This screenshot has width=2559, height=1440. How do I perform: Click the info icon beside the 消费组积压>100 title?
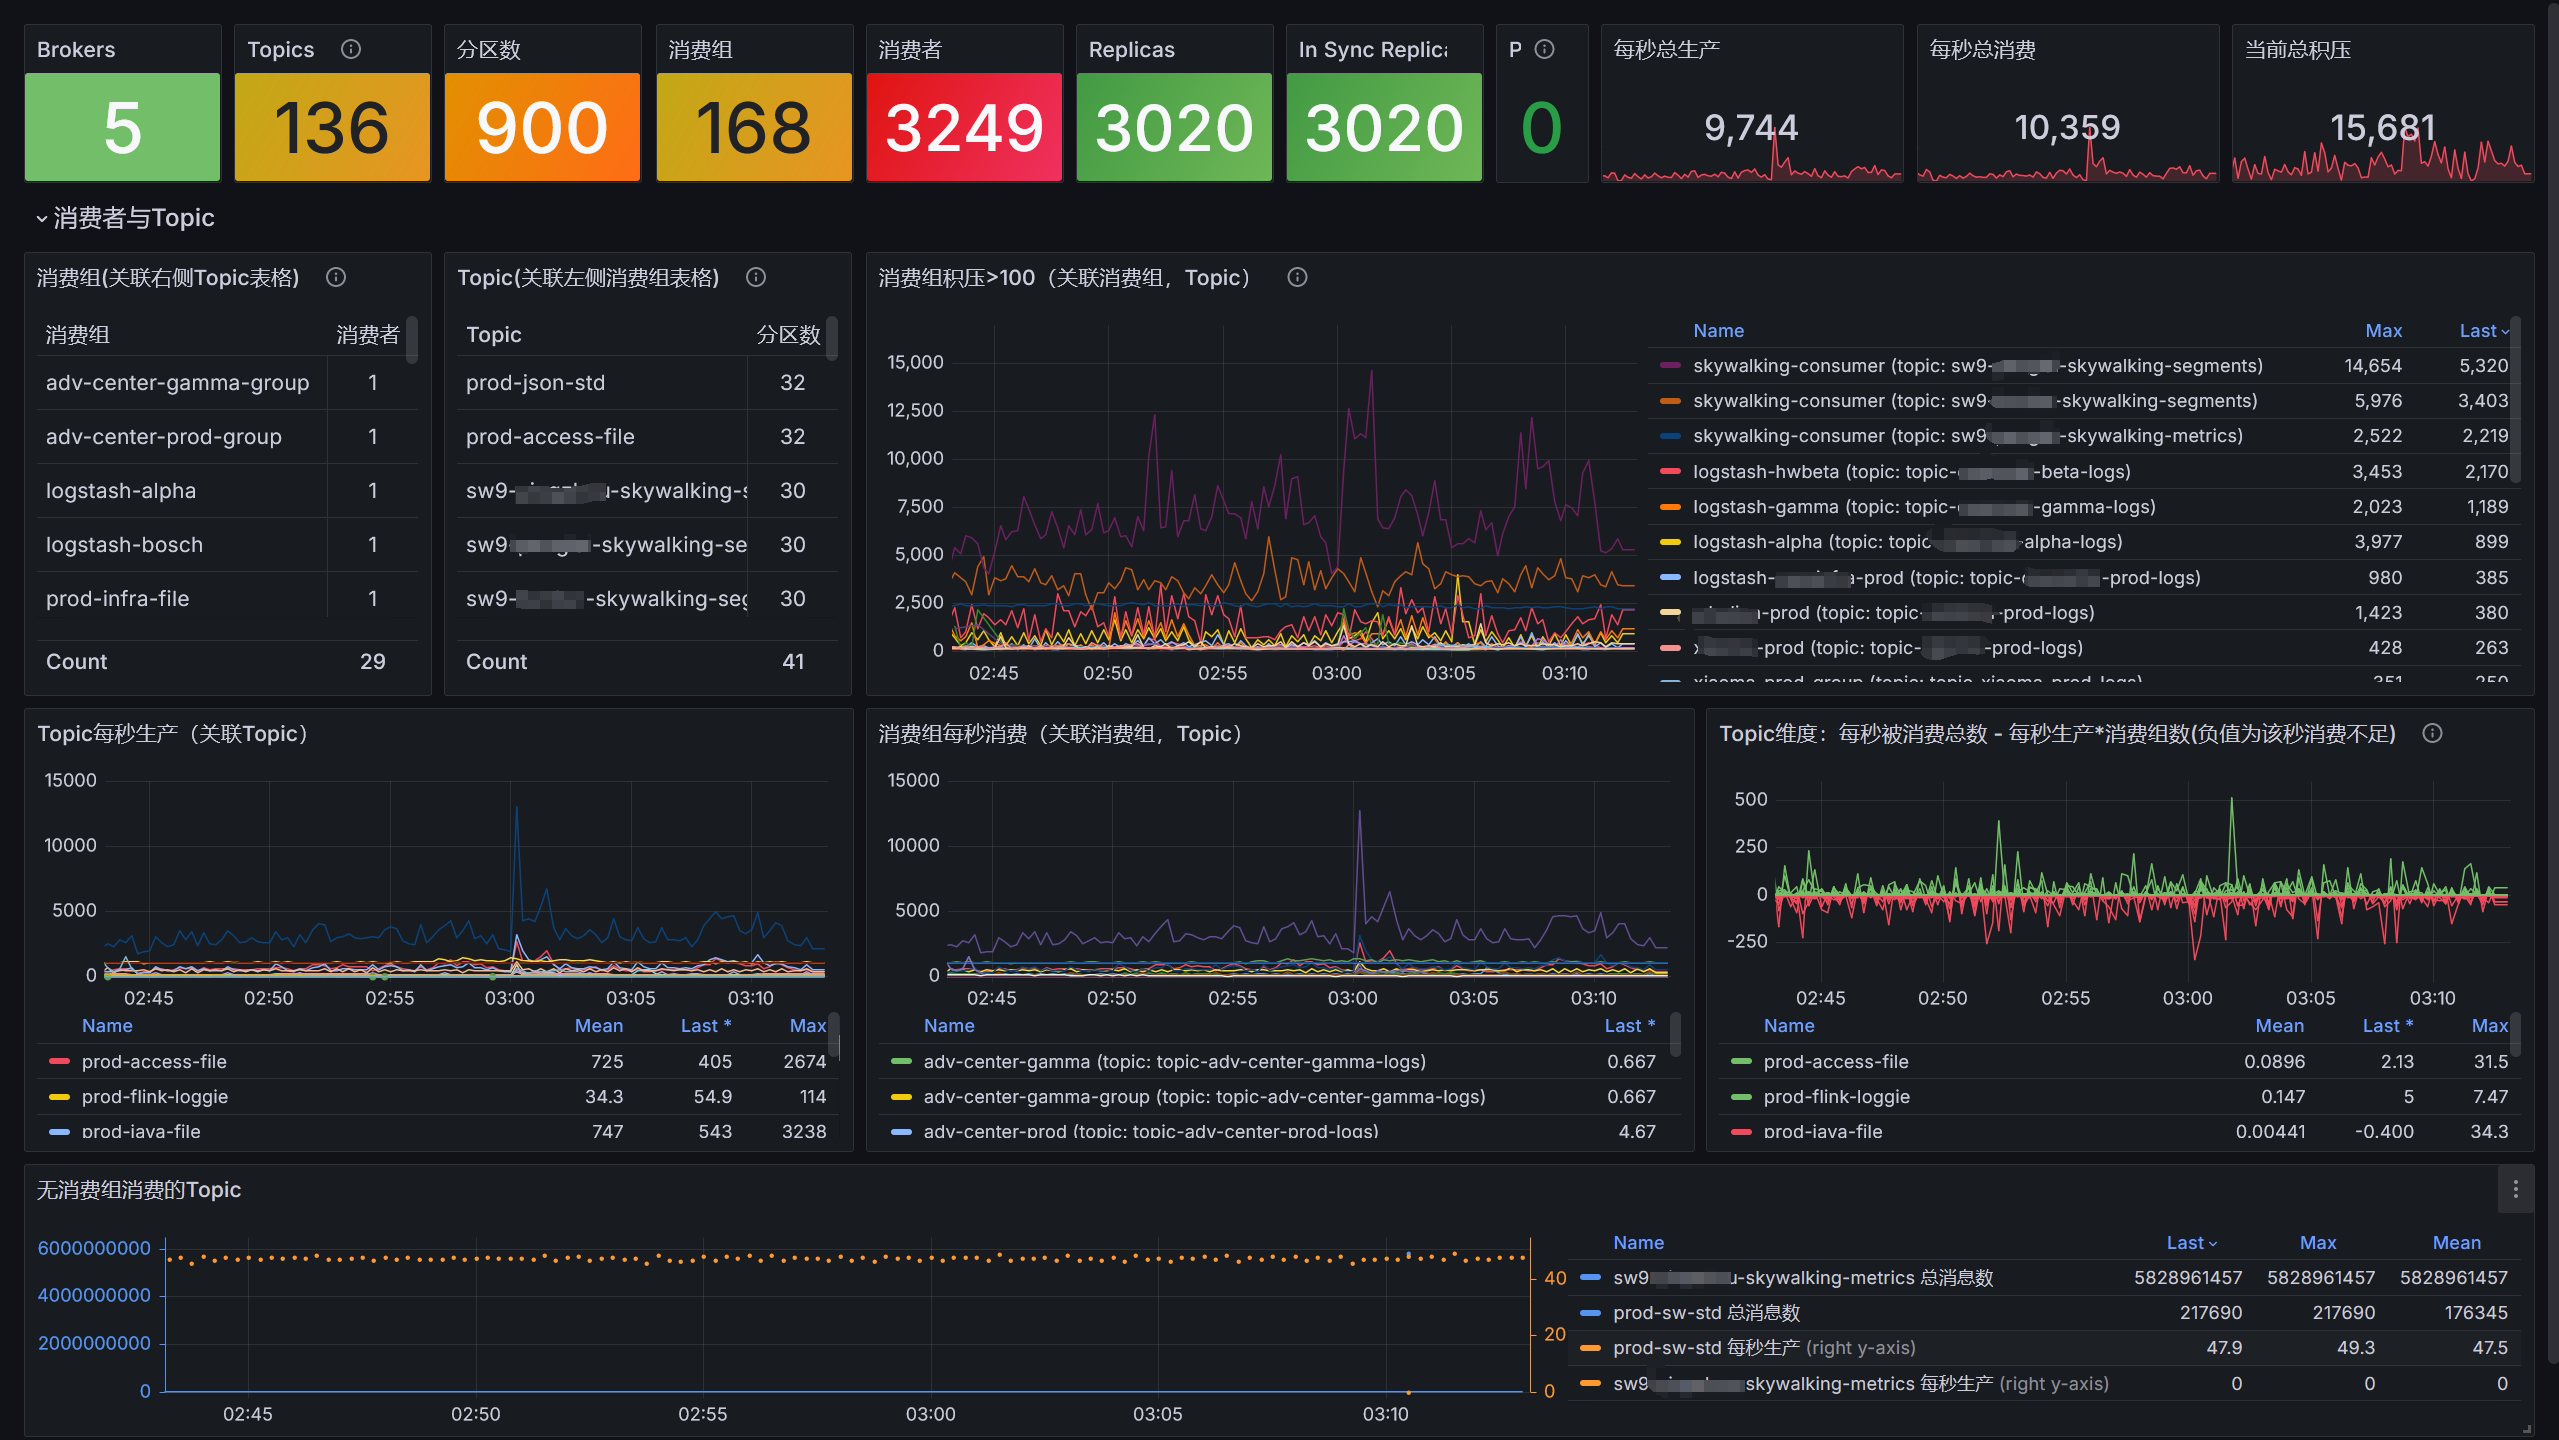coord(1297,277)
